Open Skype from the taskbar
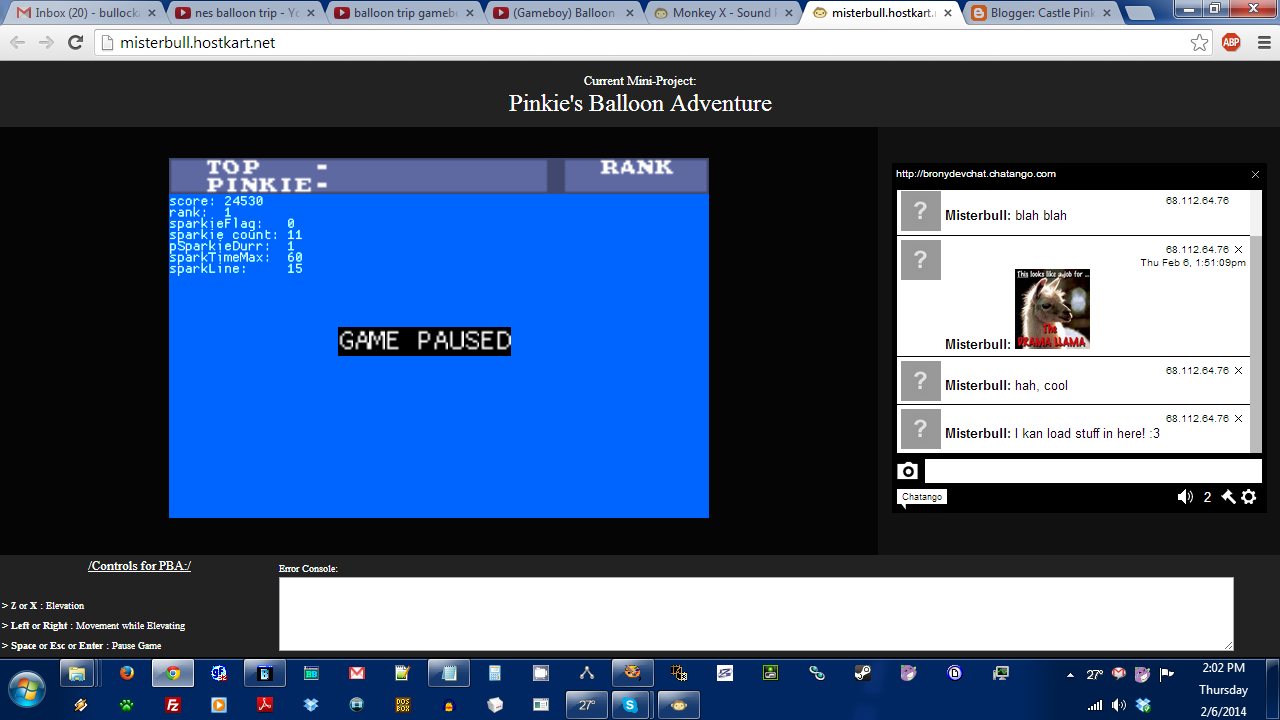Viewport: 1280px width, 720px height. point(630,705)
